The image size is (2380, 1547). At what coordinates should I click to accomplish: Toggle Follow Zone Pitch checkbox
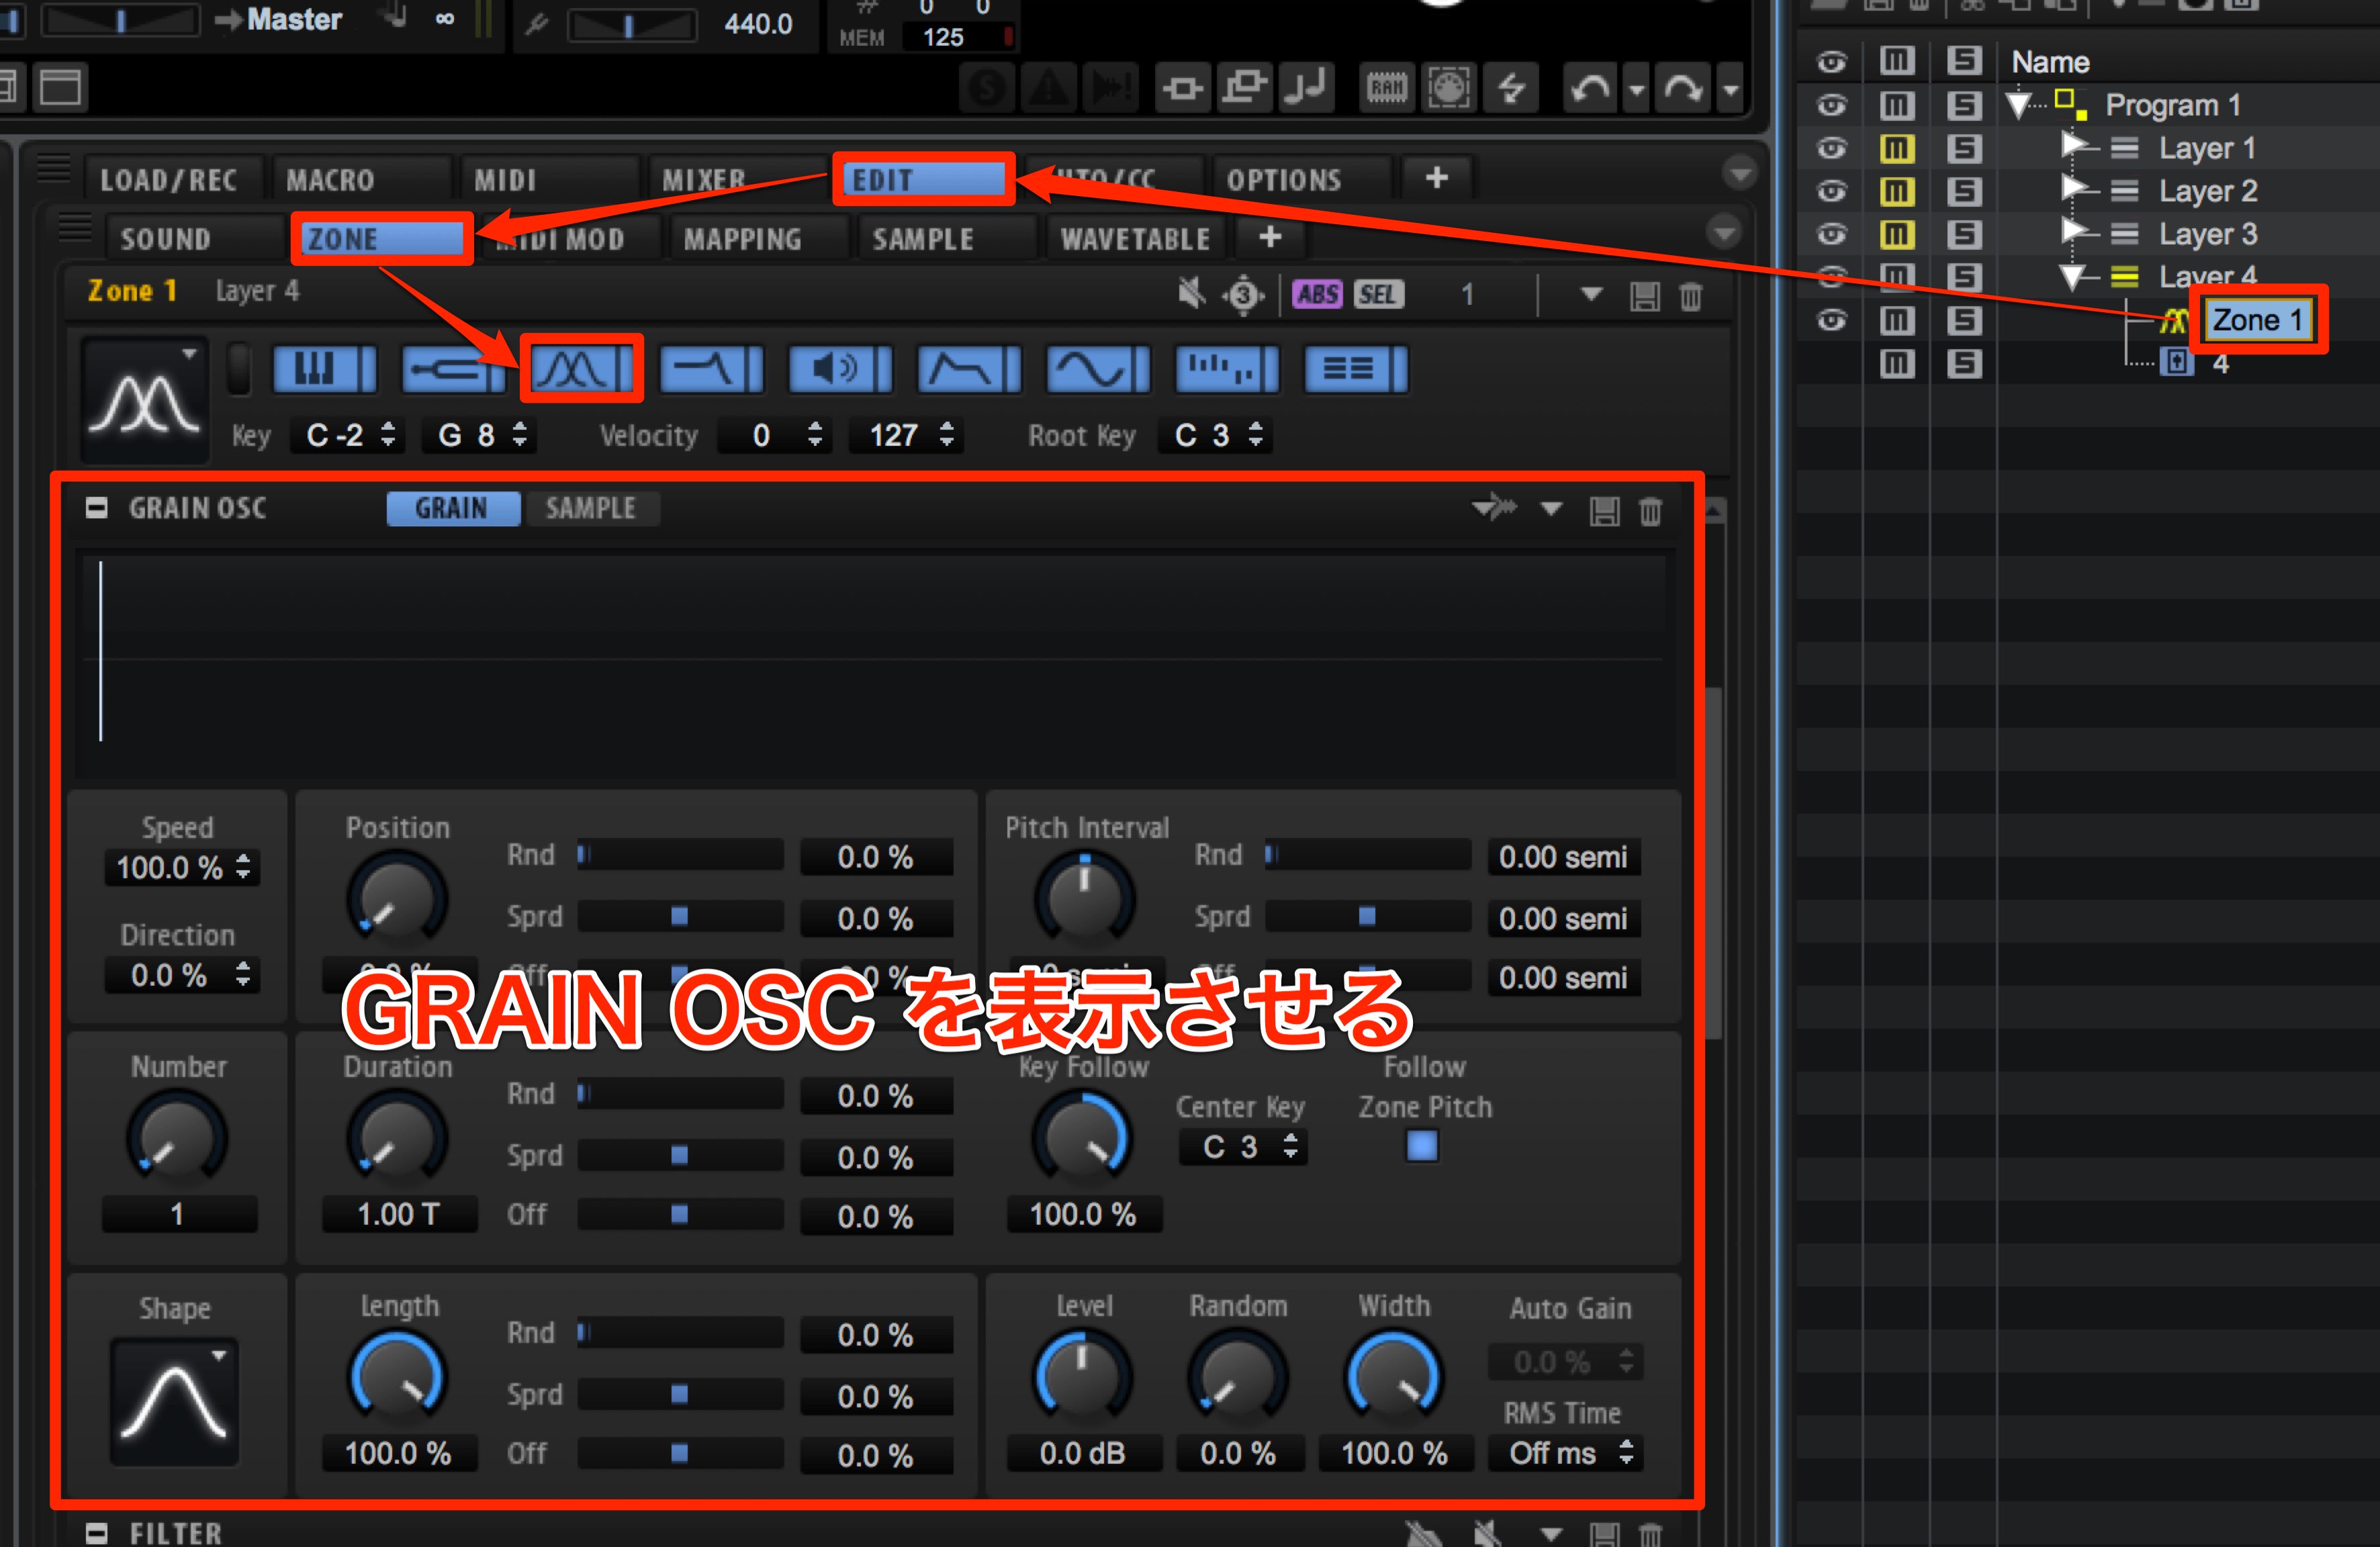[1422, 1145]
